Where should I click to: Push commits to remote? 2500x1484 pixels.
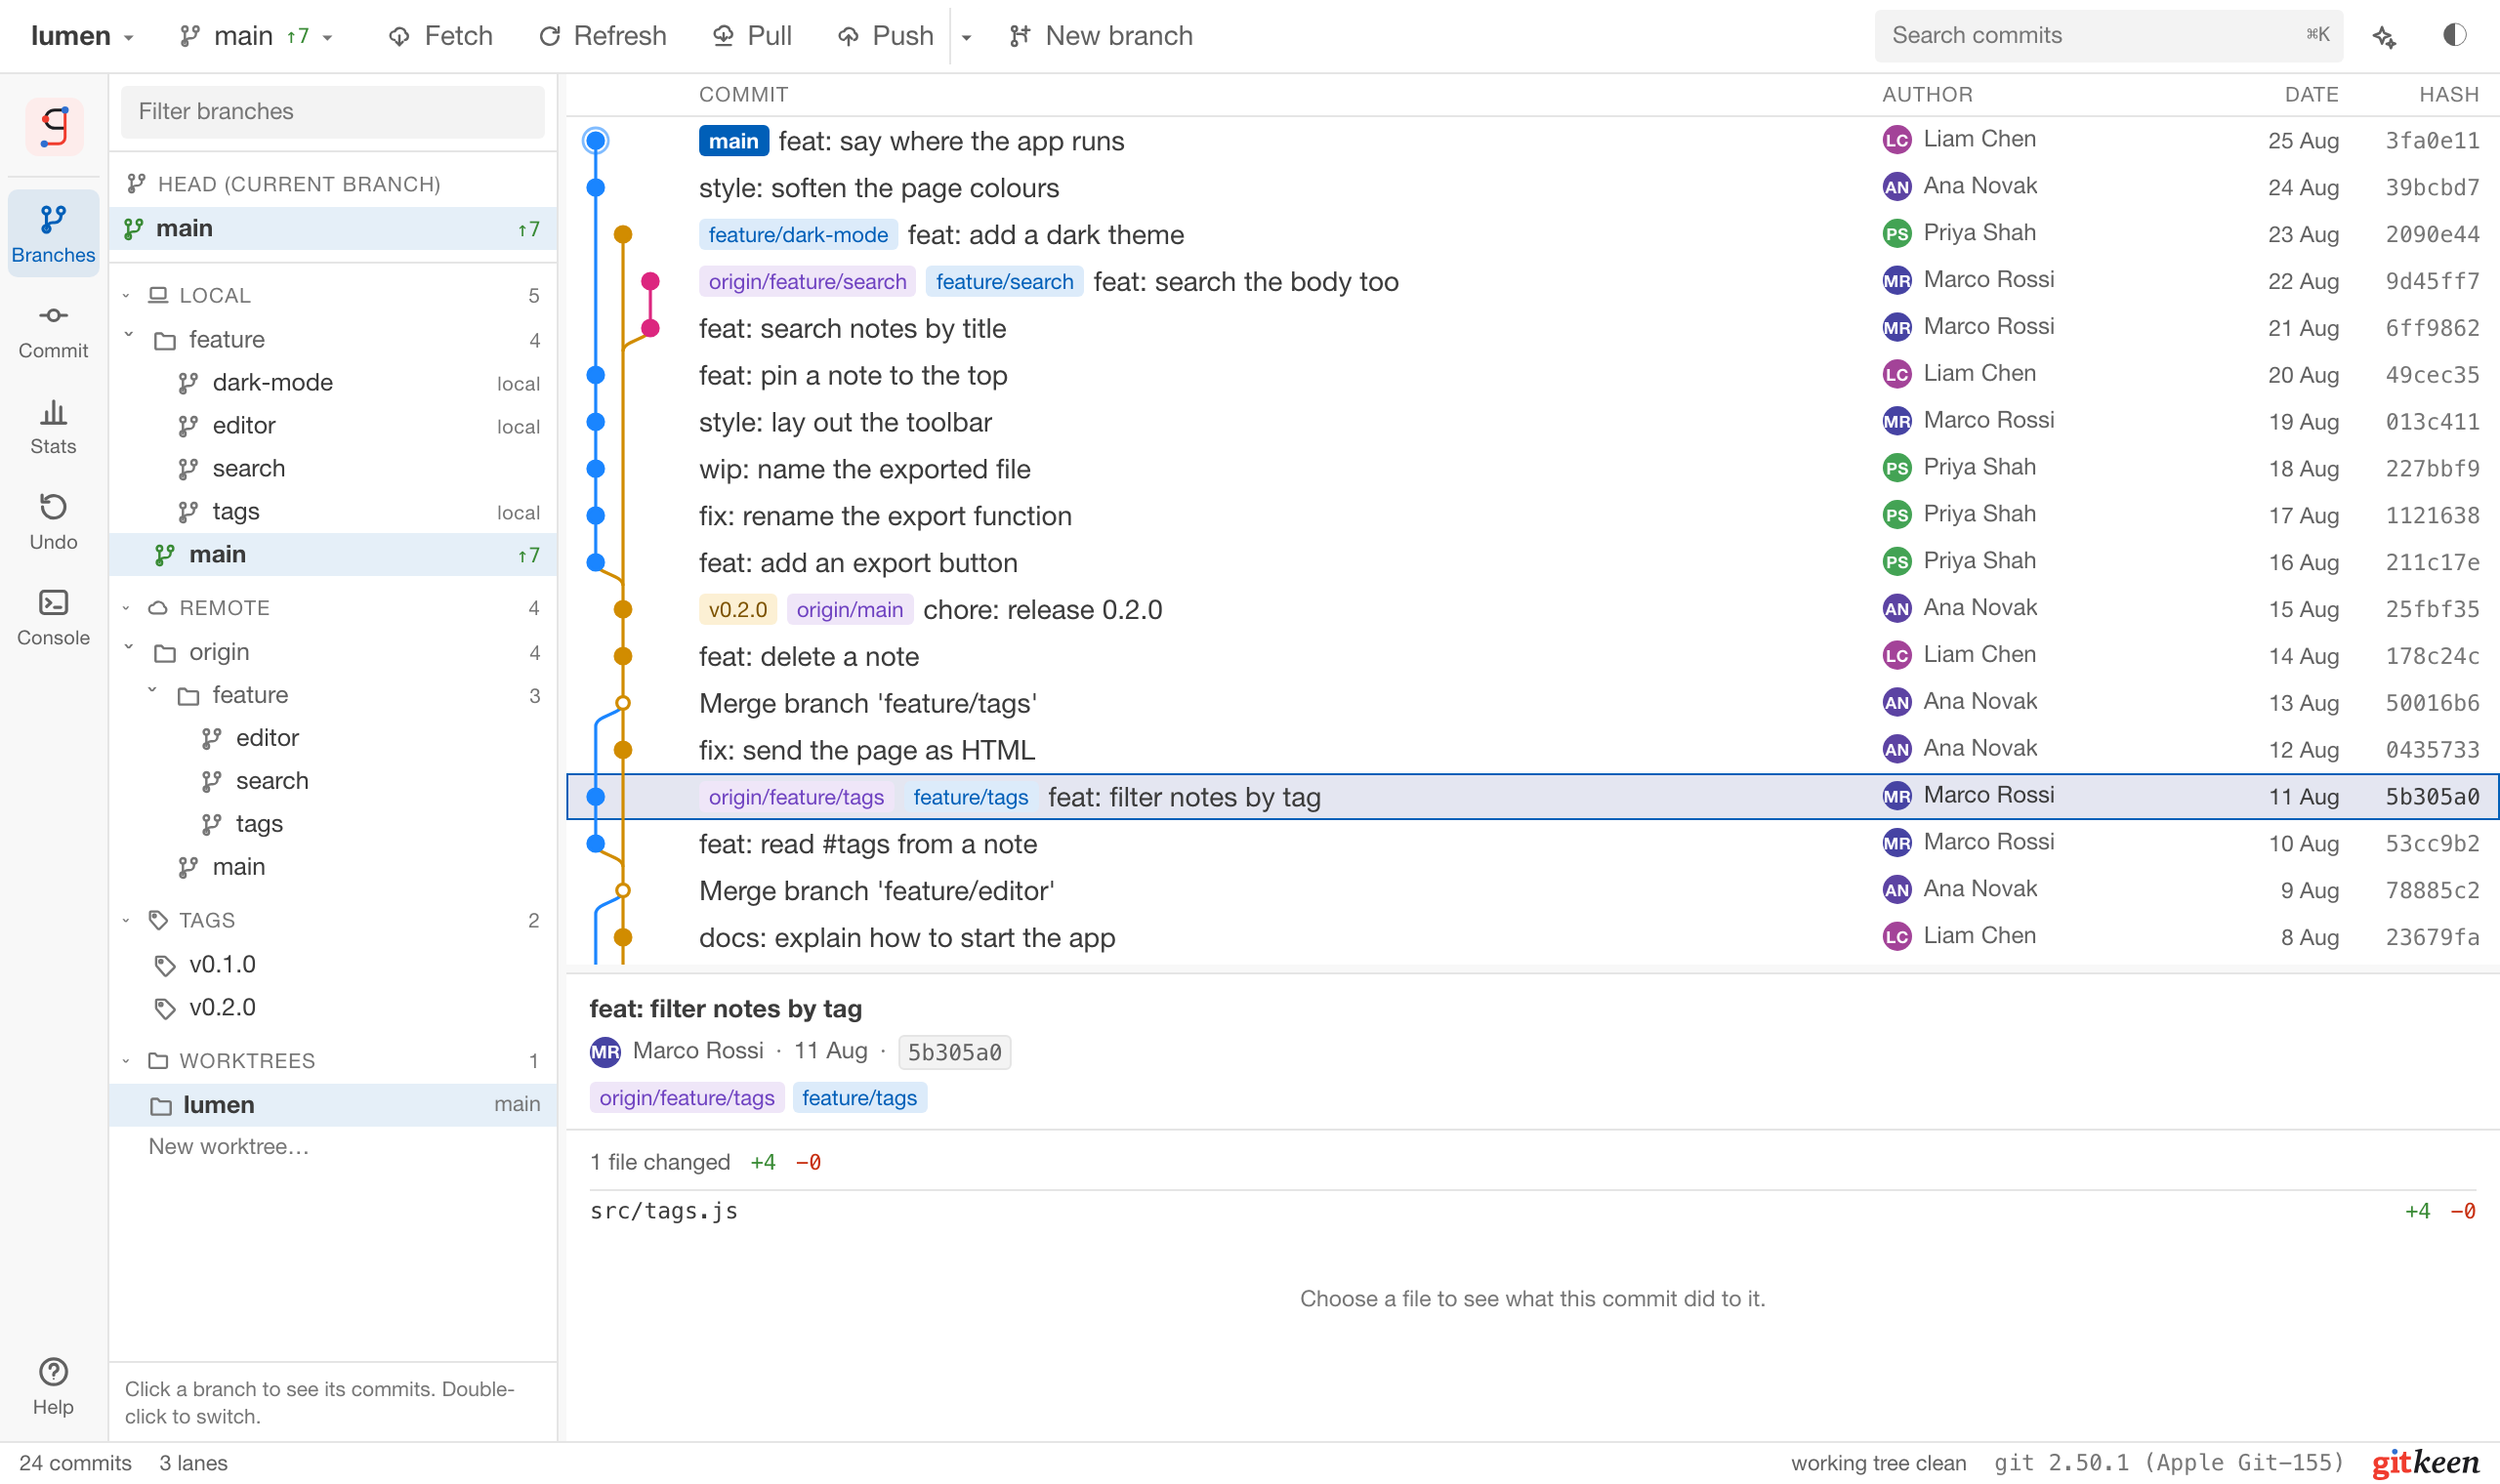pos(886,36)
